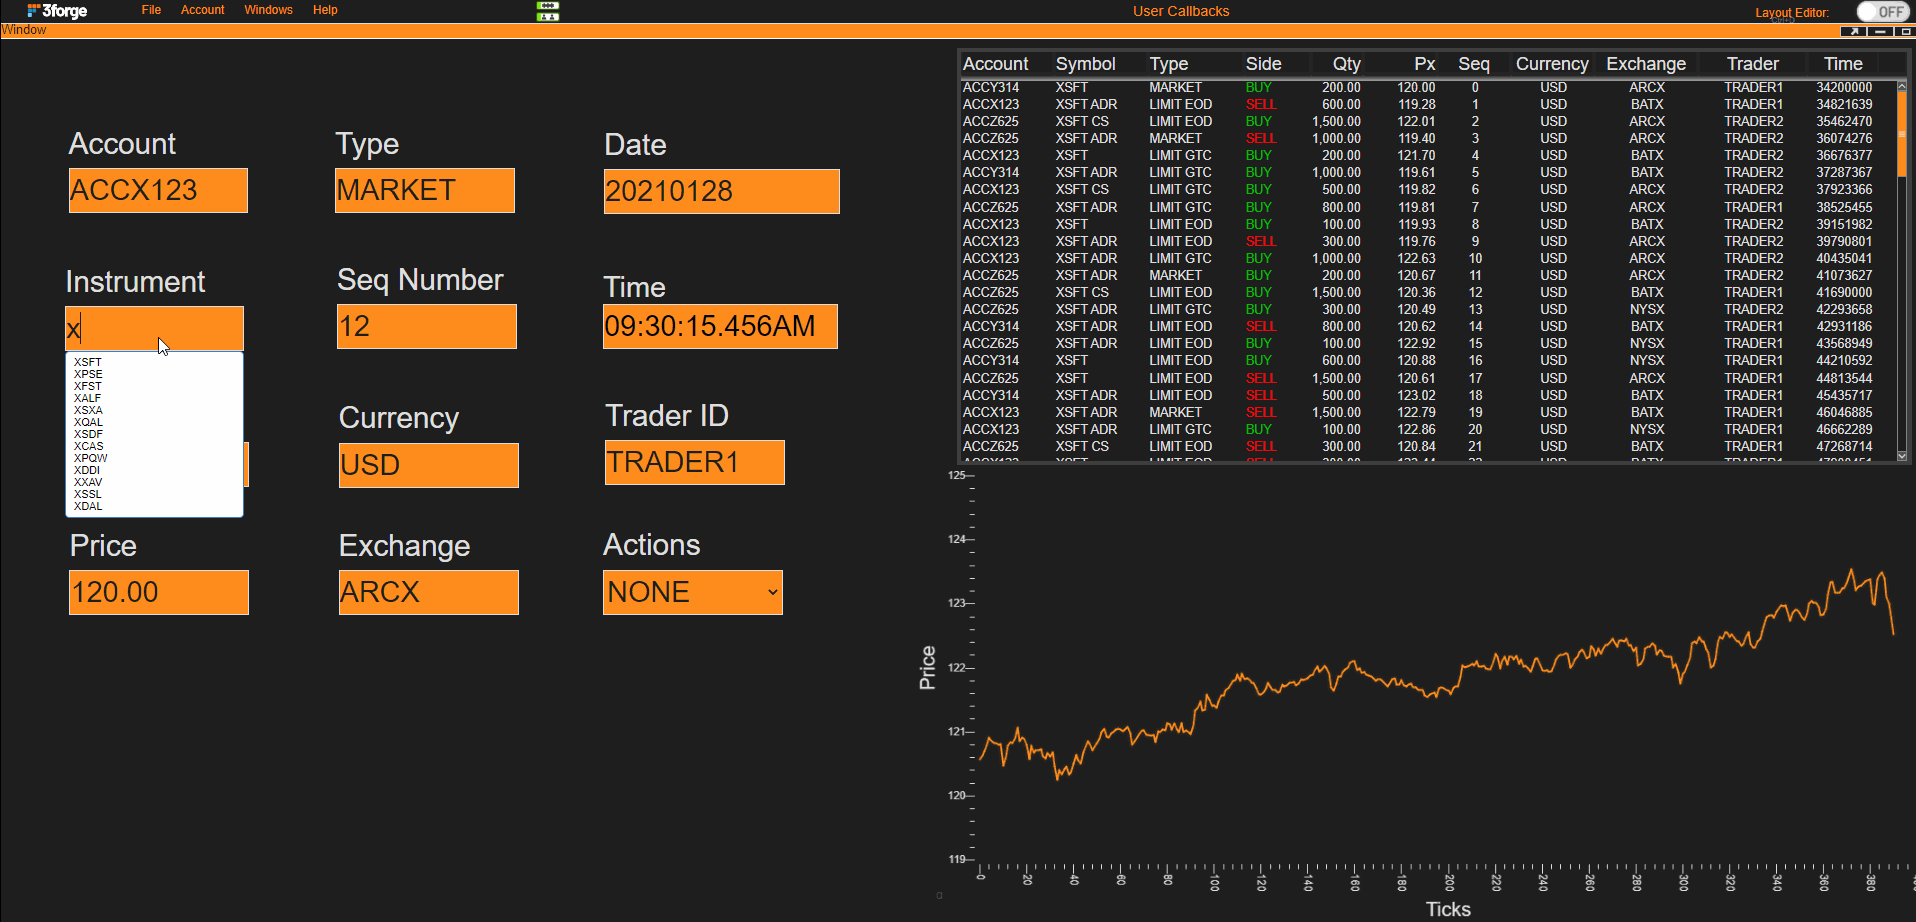1916x922 pixels.
Task: Click the orange table scrollbar thumb
Action: click(x=1902, y=134)
